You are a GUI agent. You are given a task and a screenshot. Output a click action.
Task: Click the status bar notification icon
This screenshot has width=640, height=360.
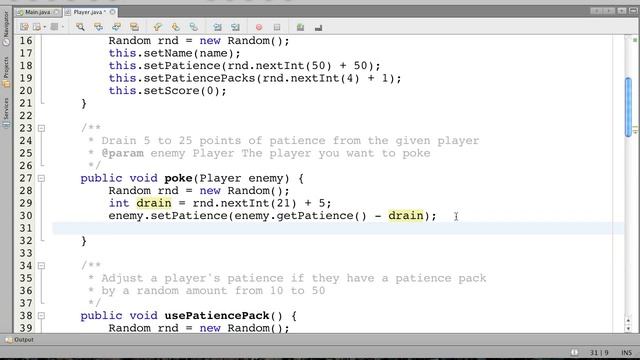(574, 352)
